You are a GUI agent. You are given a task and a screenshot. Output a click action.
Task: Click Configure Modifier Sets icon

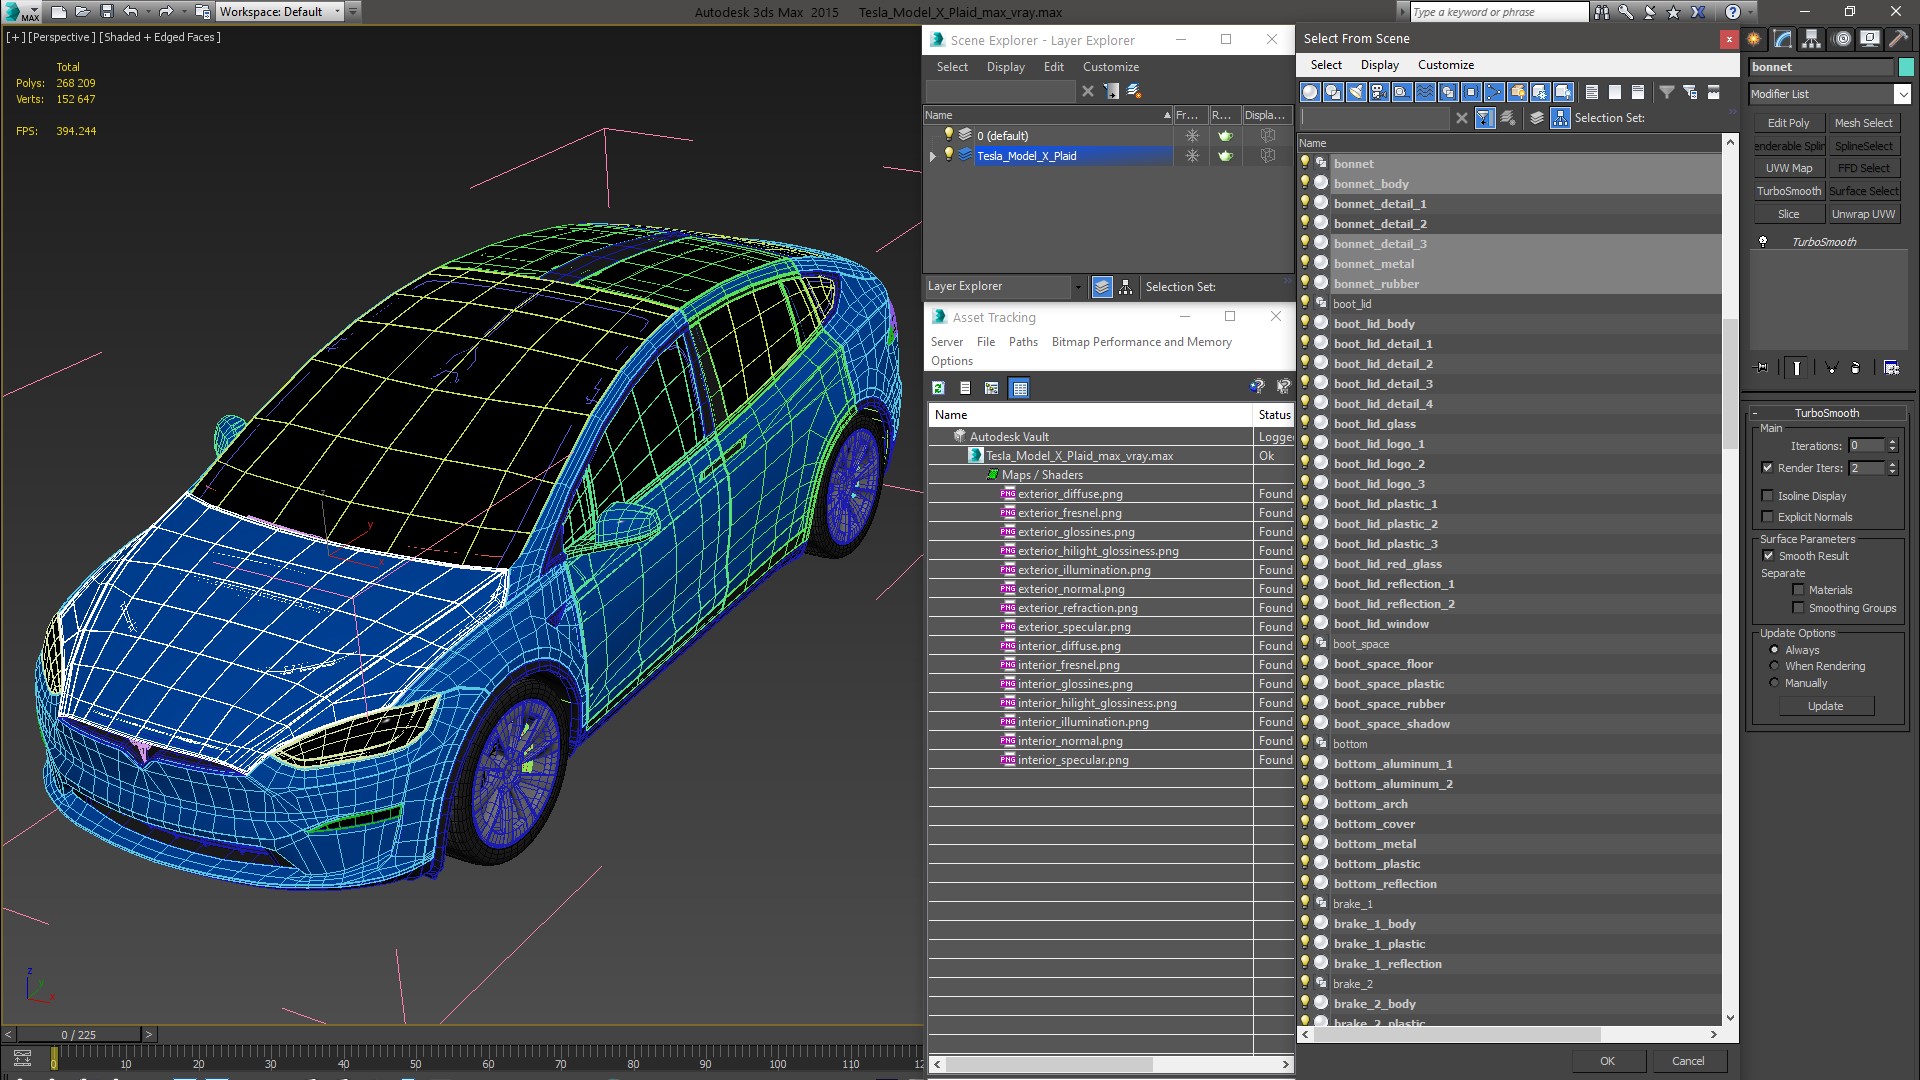(1891, 368)
